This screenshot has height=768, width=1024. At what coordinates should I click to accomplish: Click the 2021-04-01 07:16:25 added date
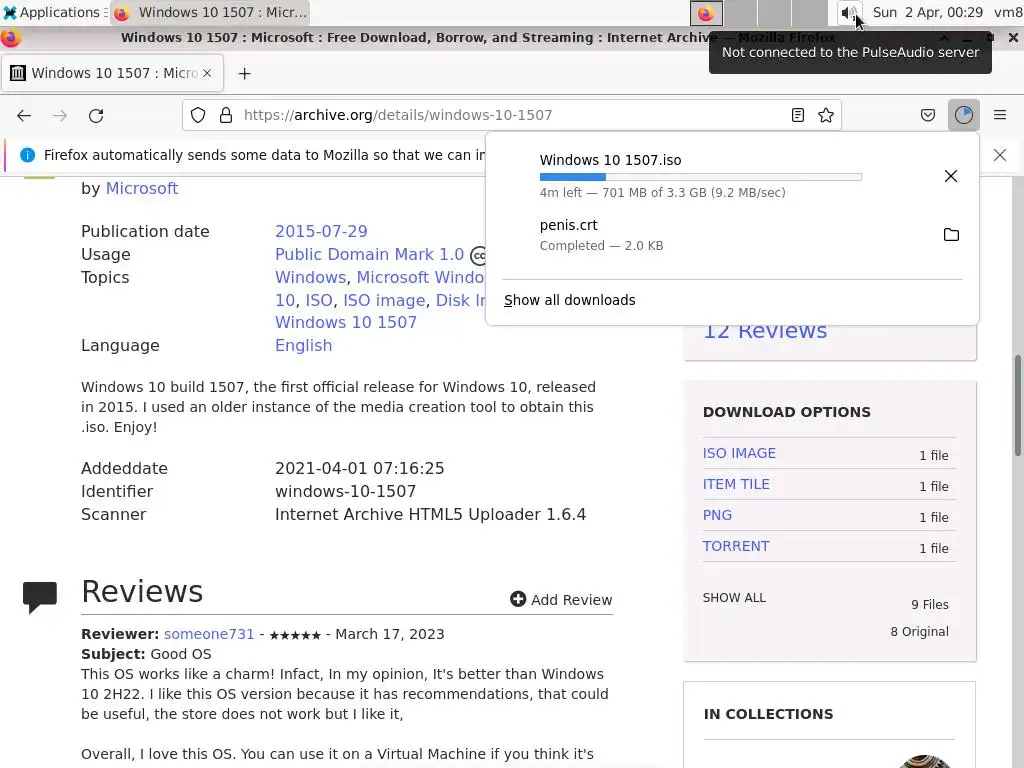click(x=359, y=468)
